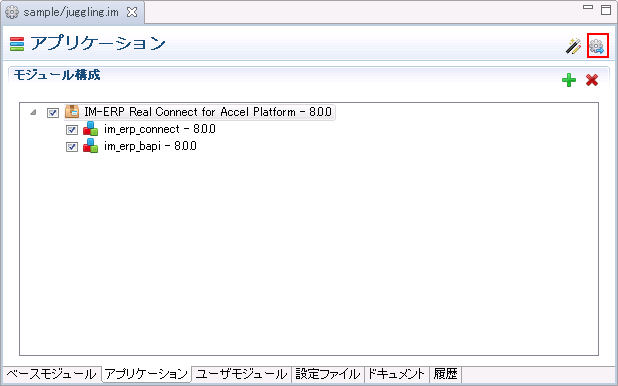This screenshot has height=386, width=618.
Task: Switch to the ベースモジュール tab
Action: pyautogui.click(x=52, y=373)
